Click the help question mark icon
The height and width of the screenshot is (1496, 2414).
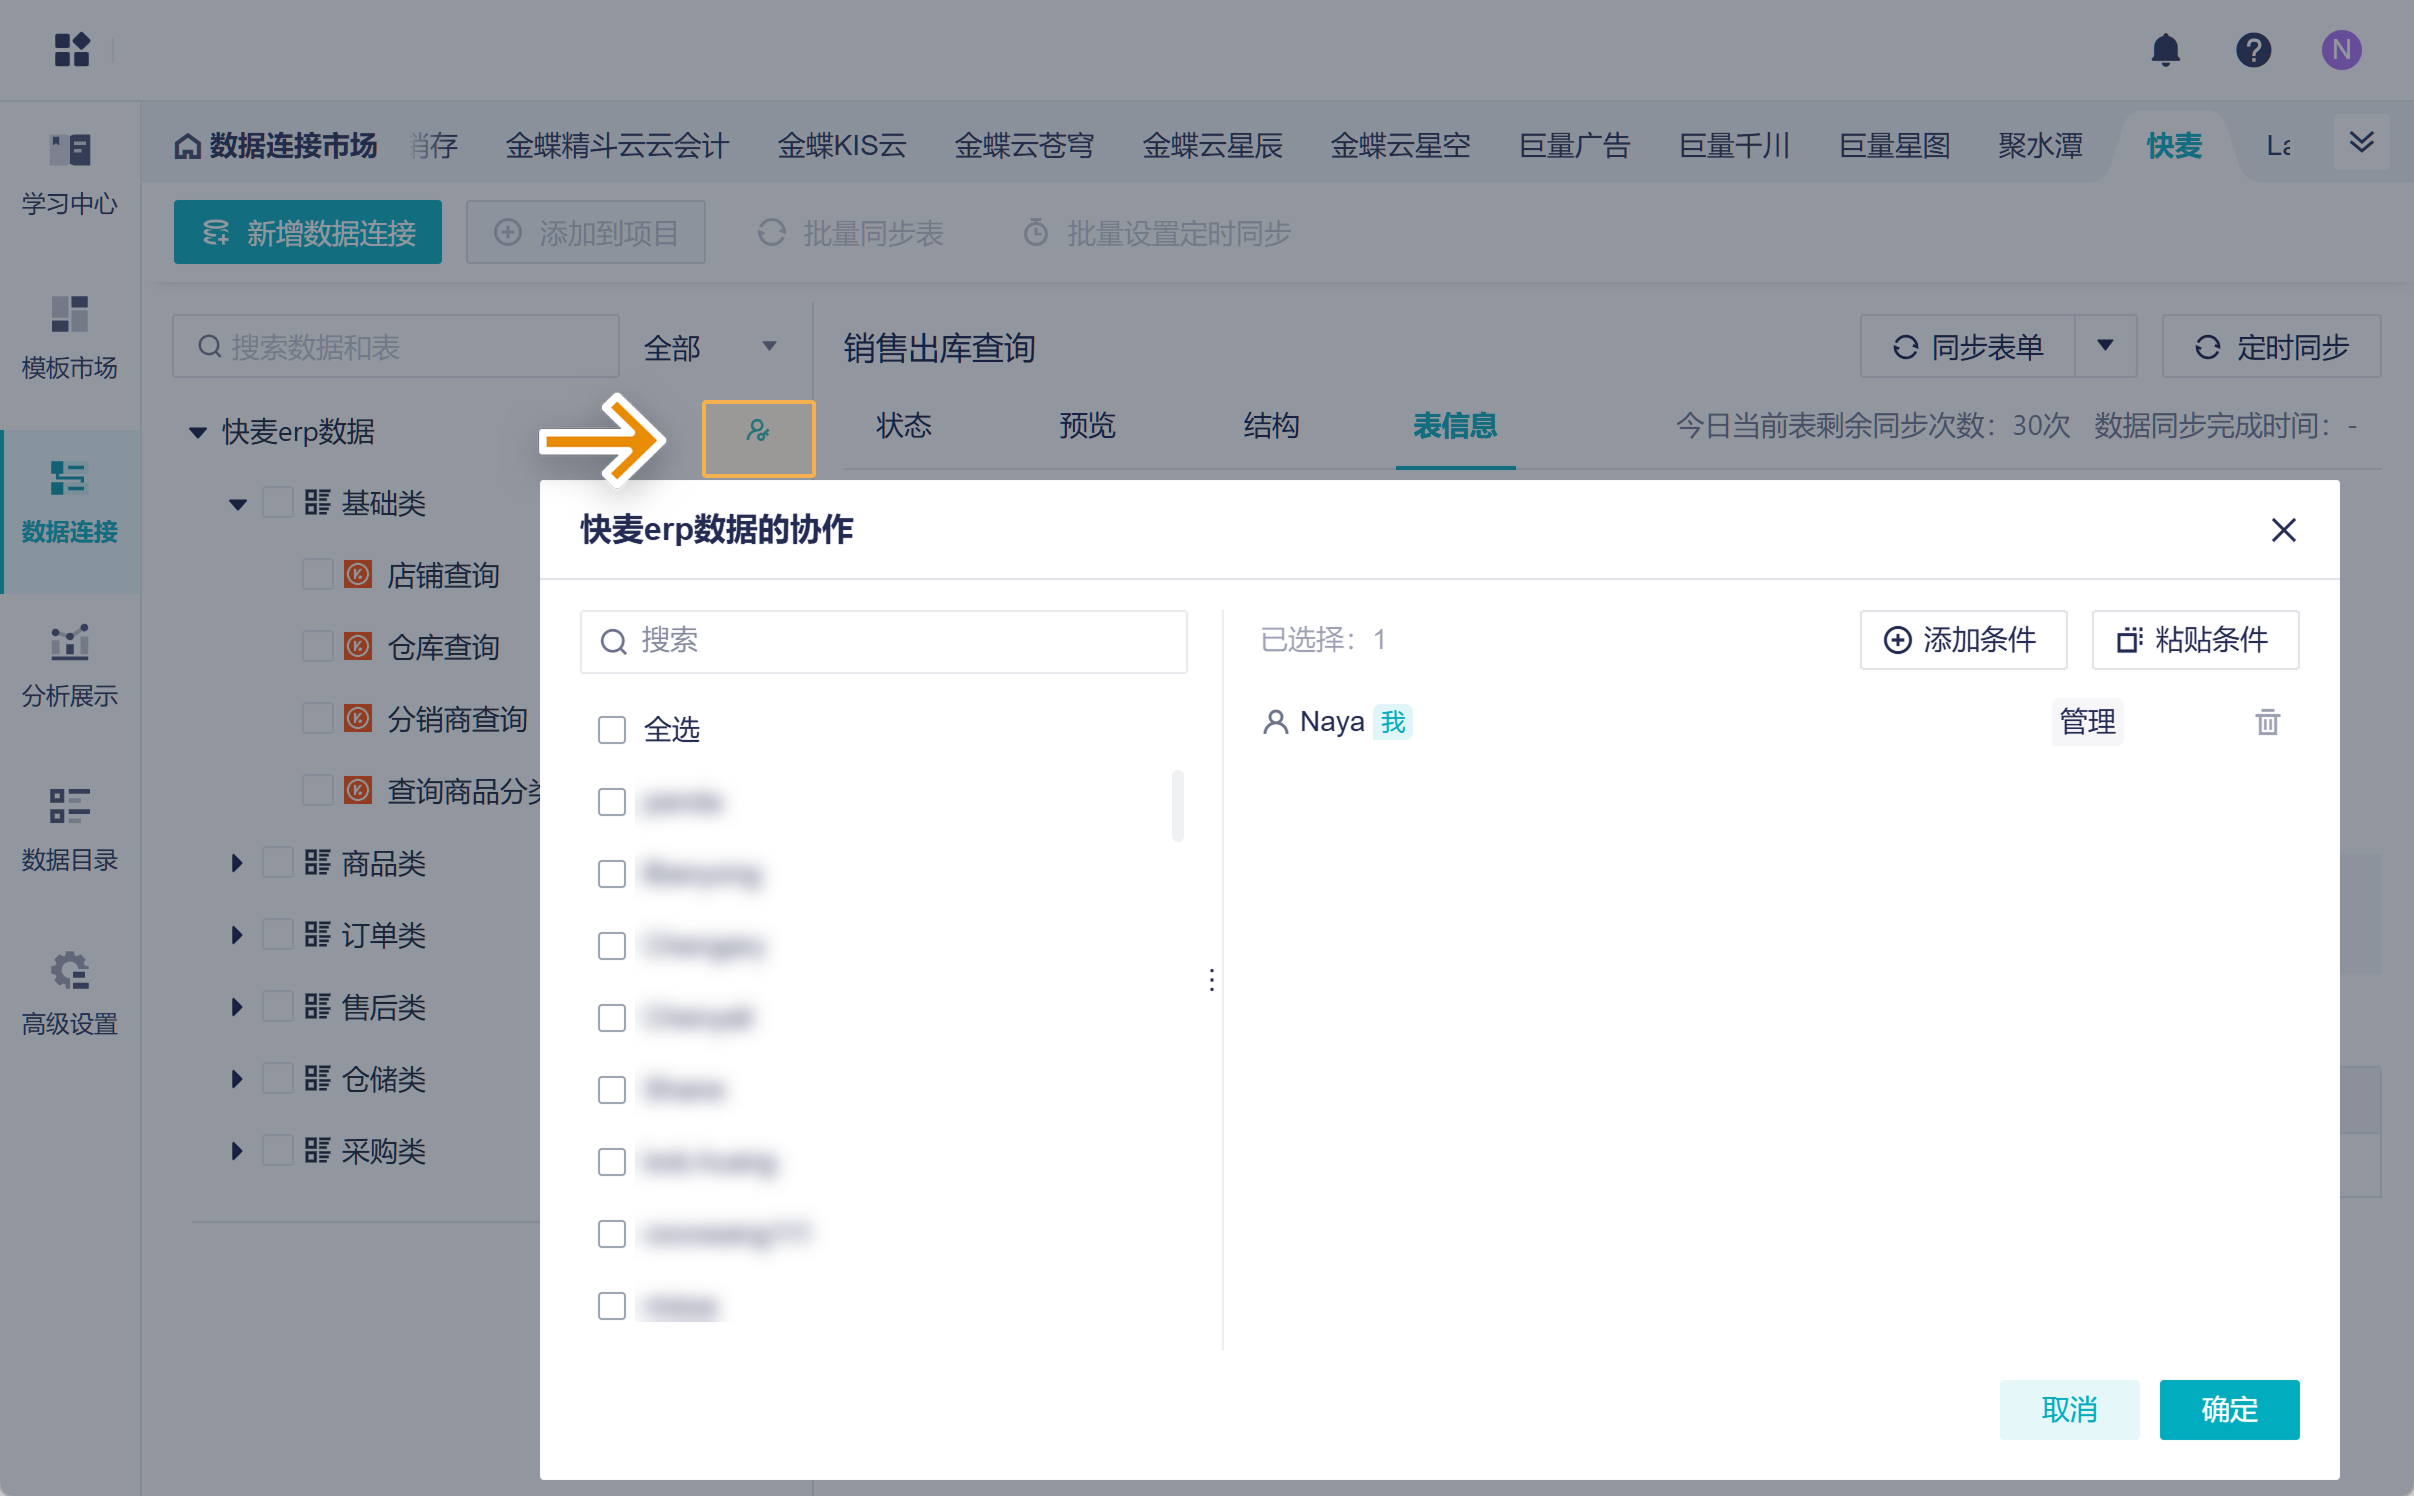(2253, 50)
